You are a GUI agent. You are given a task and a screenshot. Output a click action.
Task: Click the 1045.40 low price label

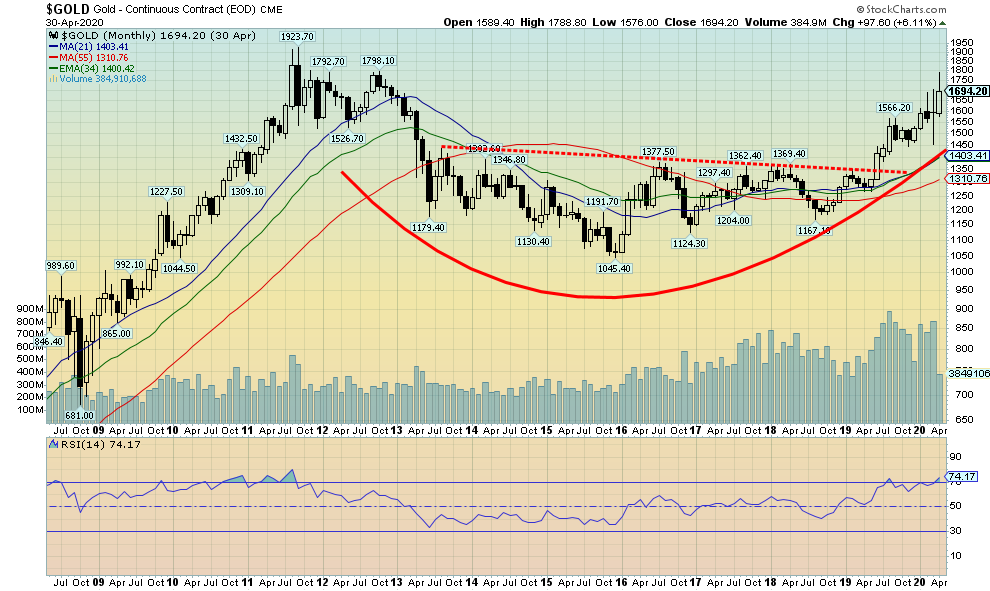pos(612,268)
